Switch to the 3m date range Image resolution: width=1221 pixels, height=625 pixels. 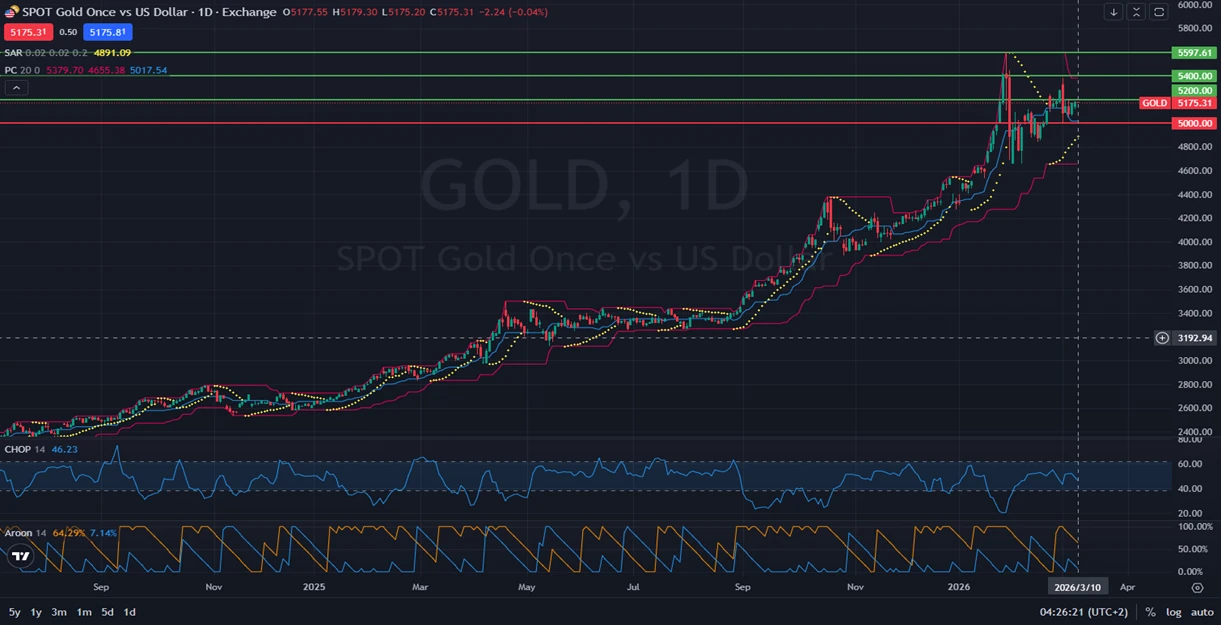[x=59, y=612]
